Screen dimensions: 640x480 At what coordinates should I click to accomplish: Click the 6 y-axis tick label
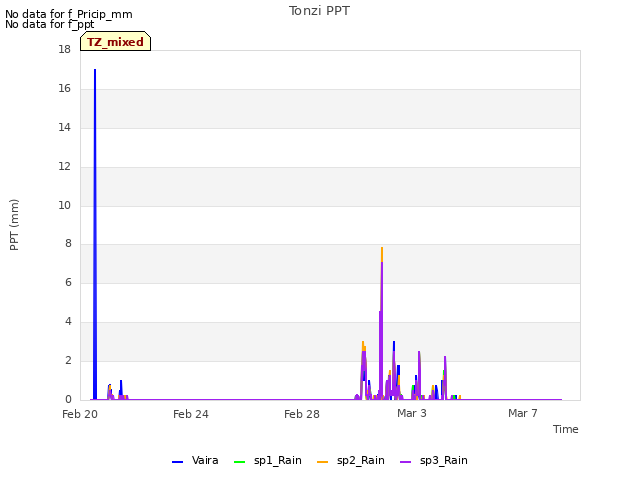(68, 282)
